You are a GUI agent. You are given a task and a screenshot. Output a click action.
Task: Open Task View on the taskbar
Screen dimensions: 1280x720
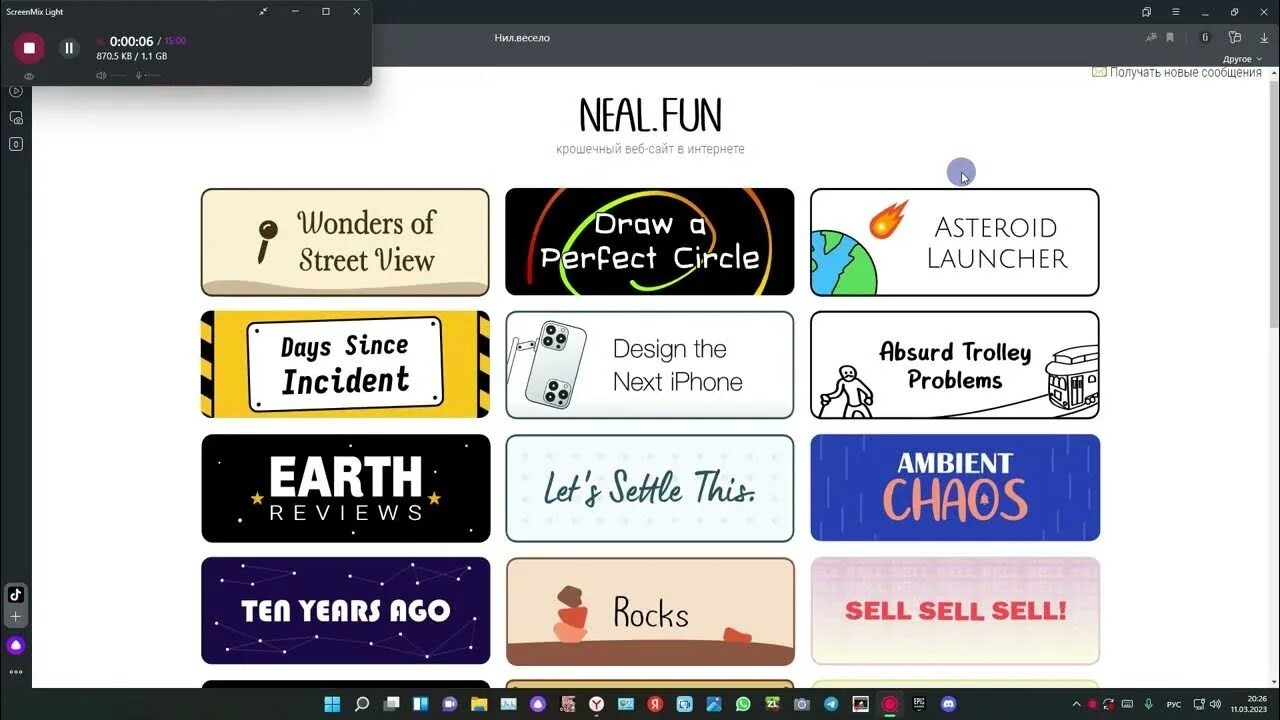click(x=392, y=704)
